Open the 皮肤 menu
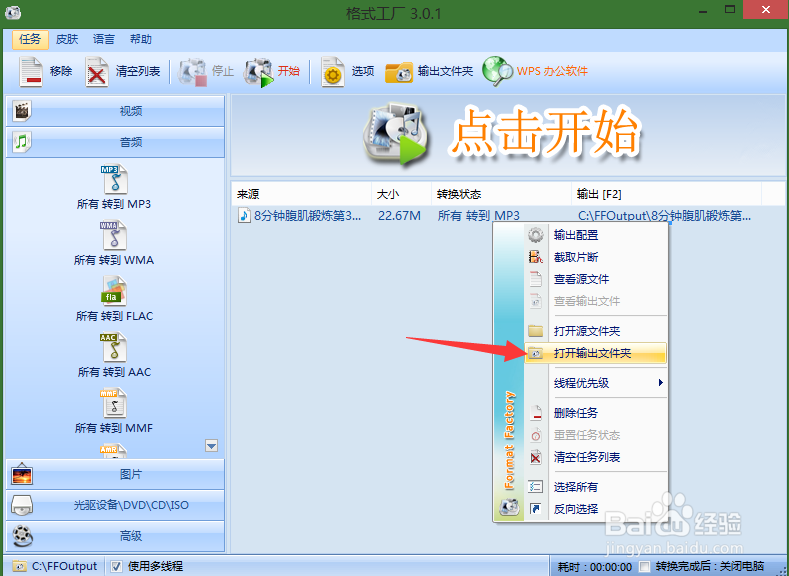The width and height of the screenshot is (789, 576). click(67, 39)
